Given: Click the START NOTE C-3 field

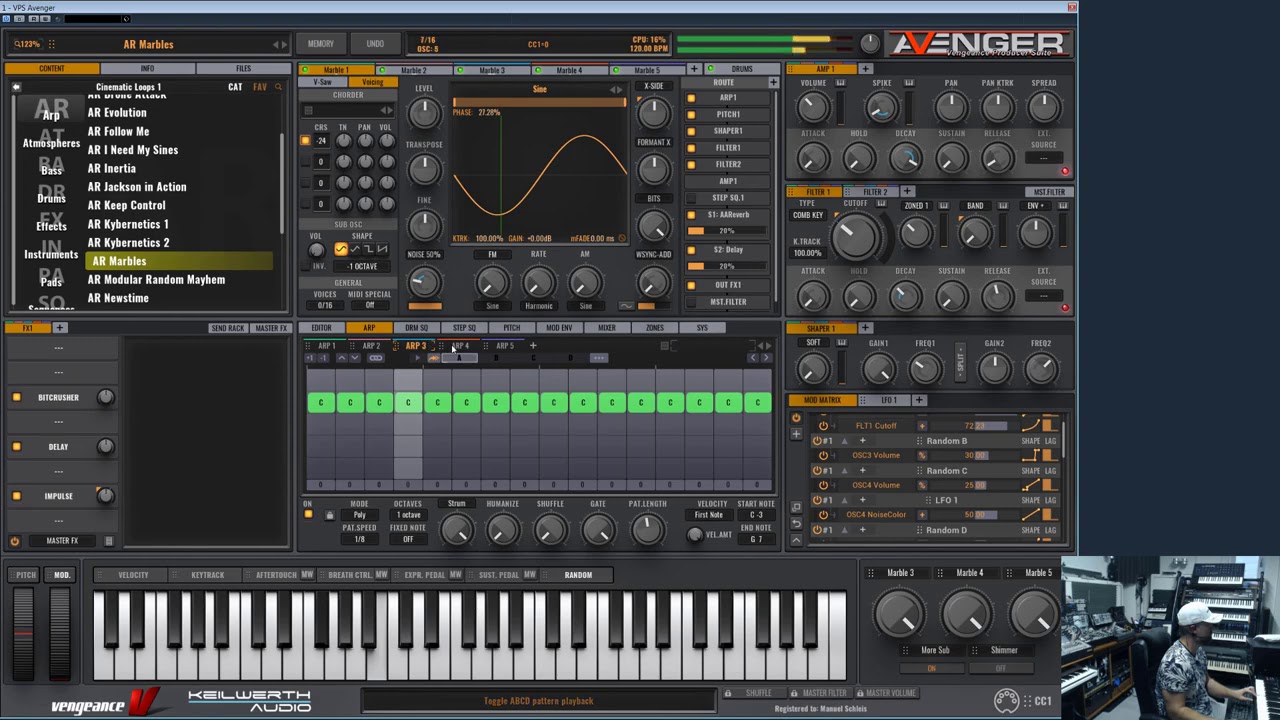Looking at the screenshot, I should [x=756, y=515].
